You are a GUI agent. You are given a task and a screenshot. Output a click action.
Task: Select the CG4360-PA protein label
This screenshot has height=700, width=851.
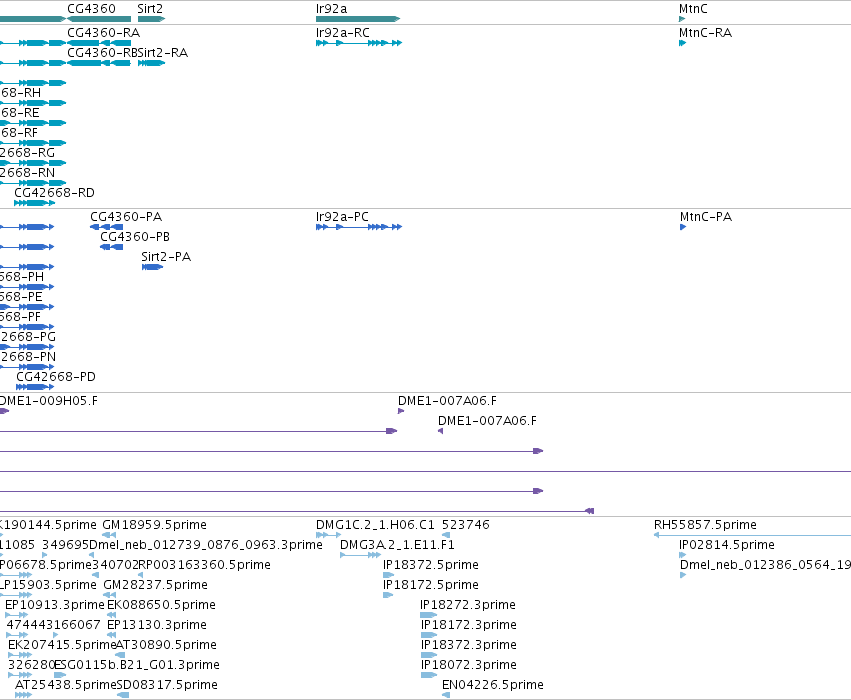click(126, 217)
